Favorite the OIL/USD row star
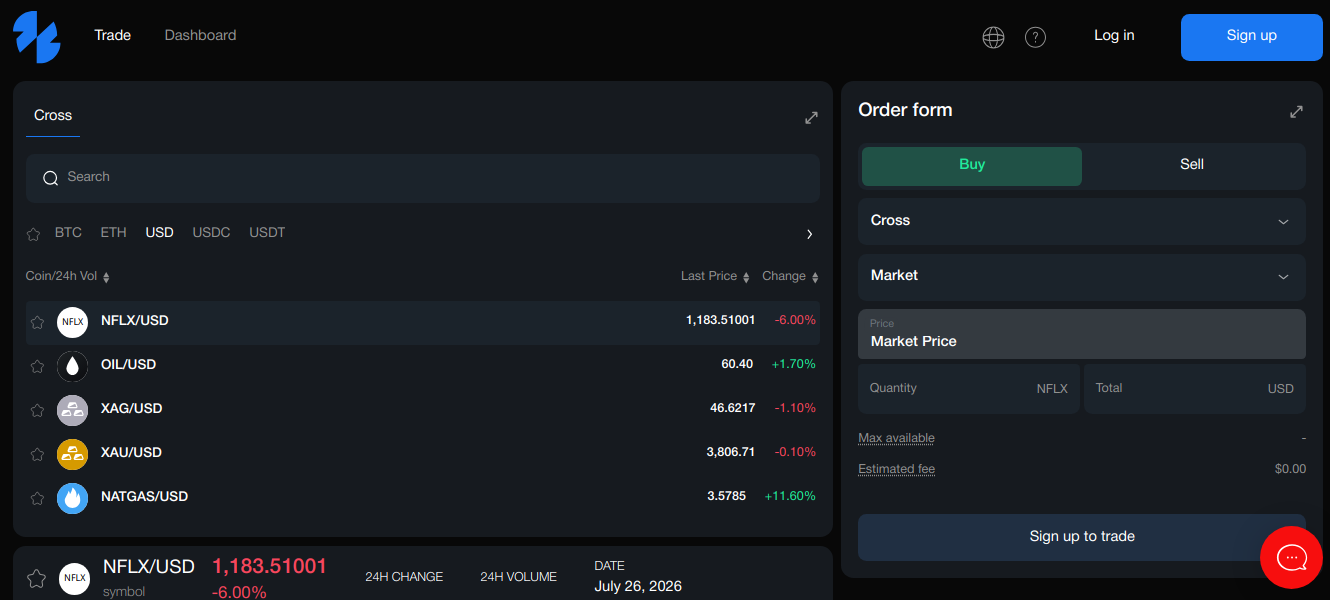 click(x=37, y=366)
